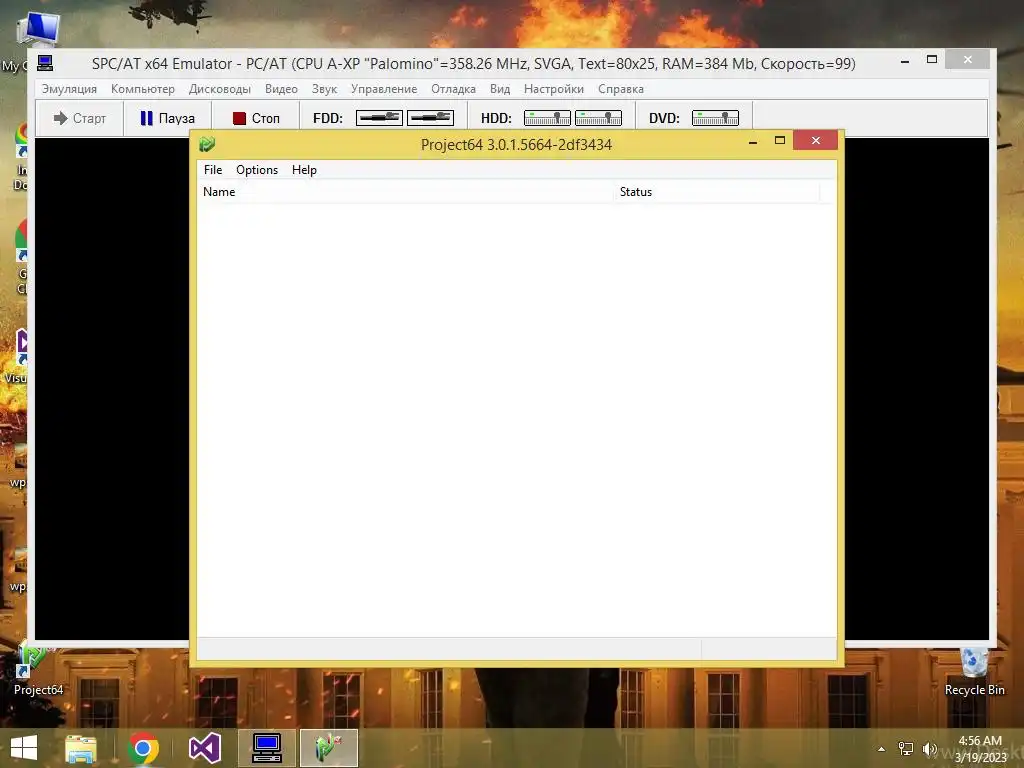Launch Google Chrome from the taskbar
1024x768 pixels.
click(x=143, y=748)
